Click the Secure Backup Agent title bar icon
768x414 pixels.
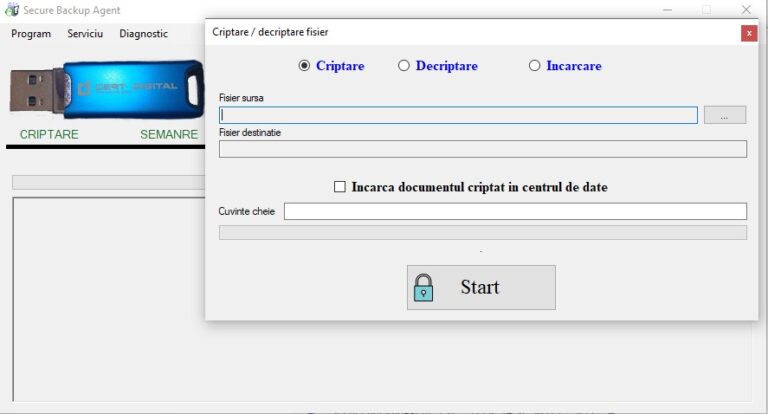tap(12, 10)
